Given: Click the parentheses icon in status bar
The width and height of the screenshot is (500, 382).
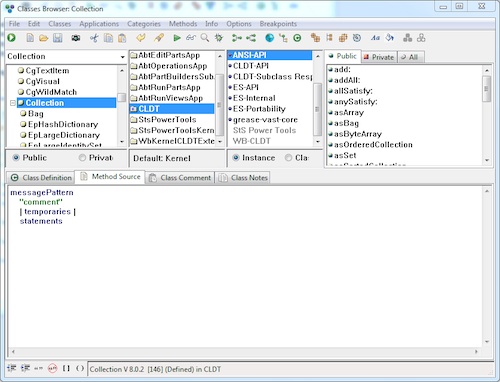Looking at the screenshot, I should pos(80,368).
